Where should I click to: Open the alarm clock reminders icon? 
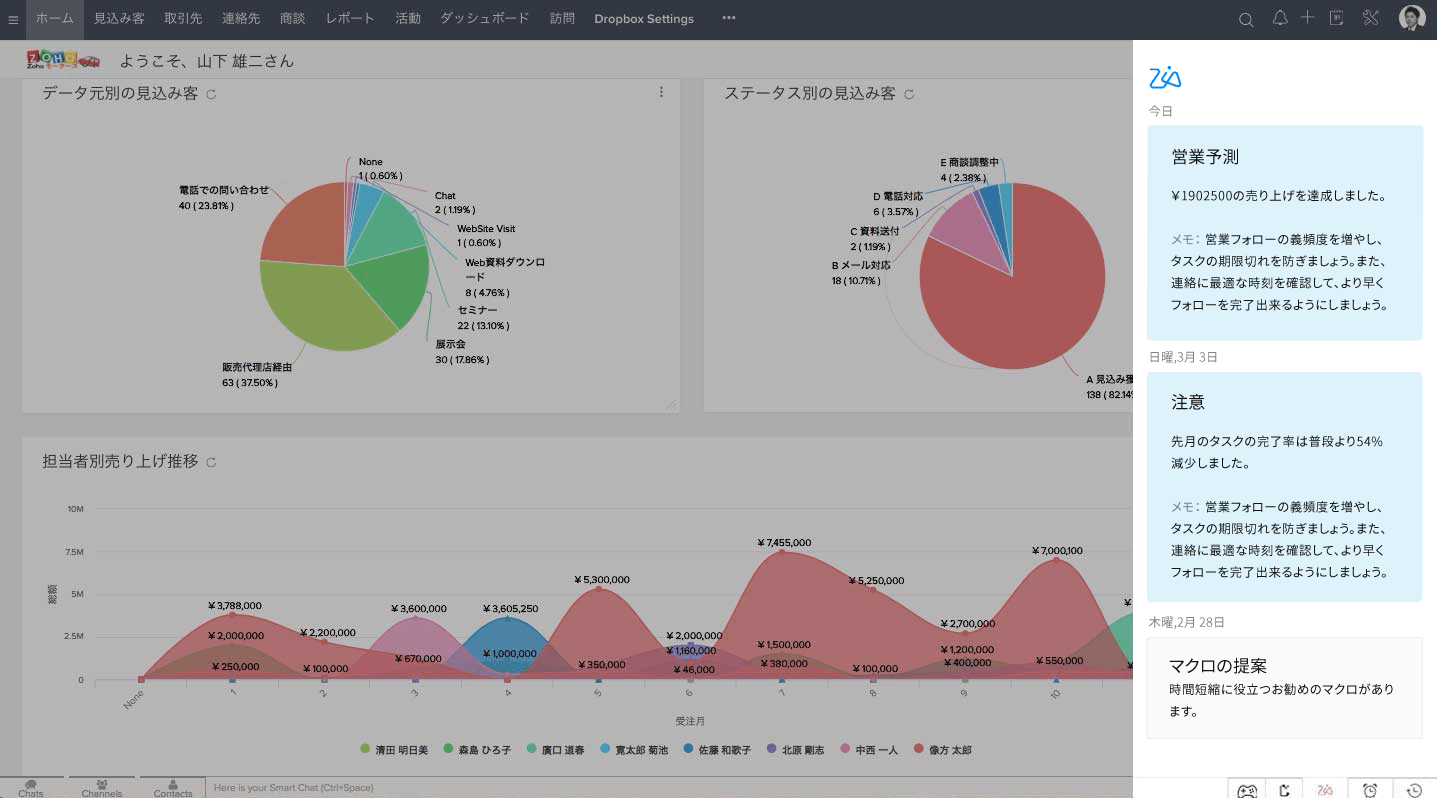point(1370,790)
